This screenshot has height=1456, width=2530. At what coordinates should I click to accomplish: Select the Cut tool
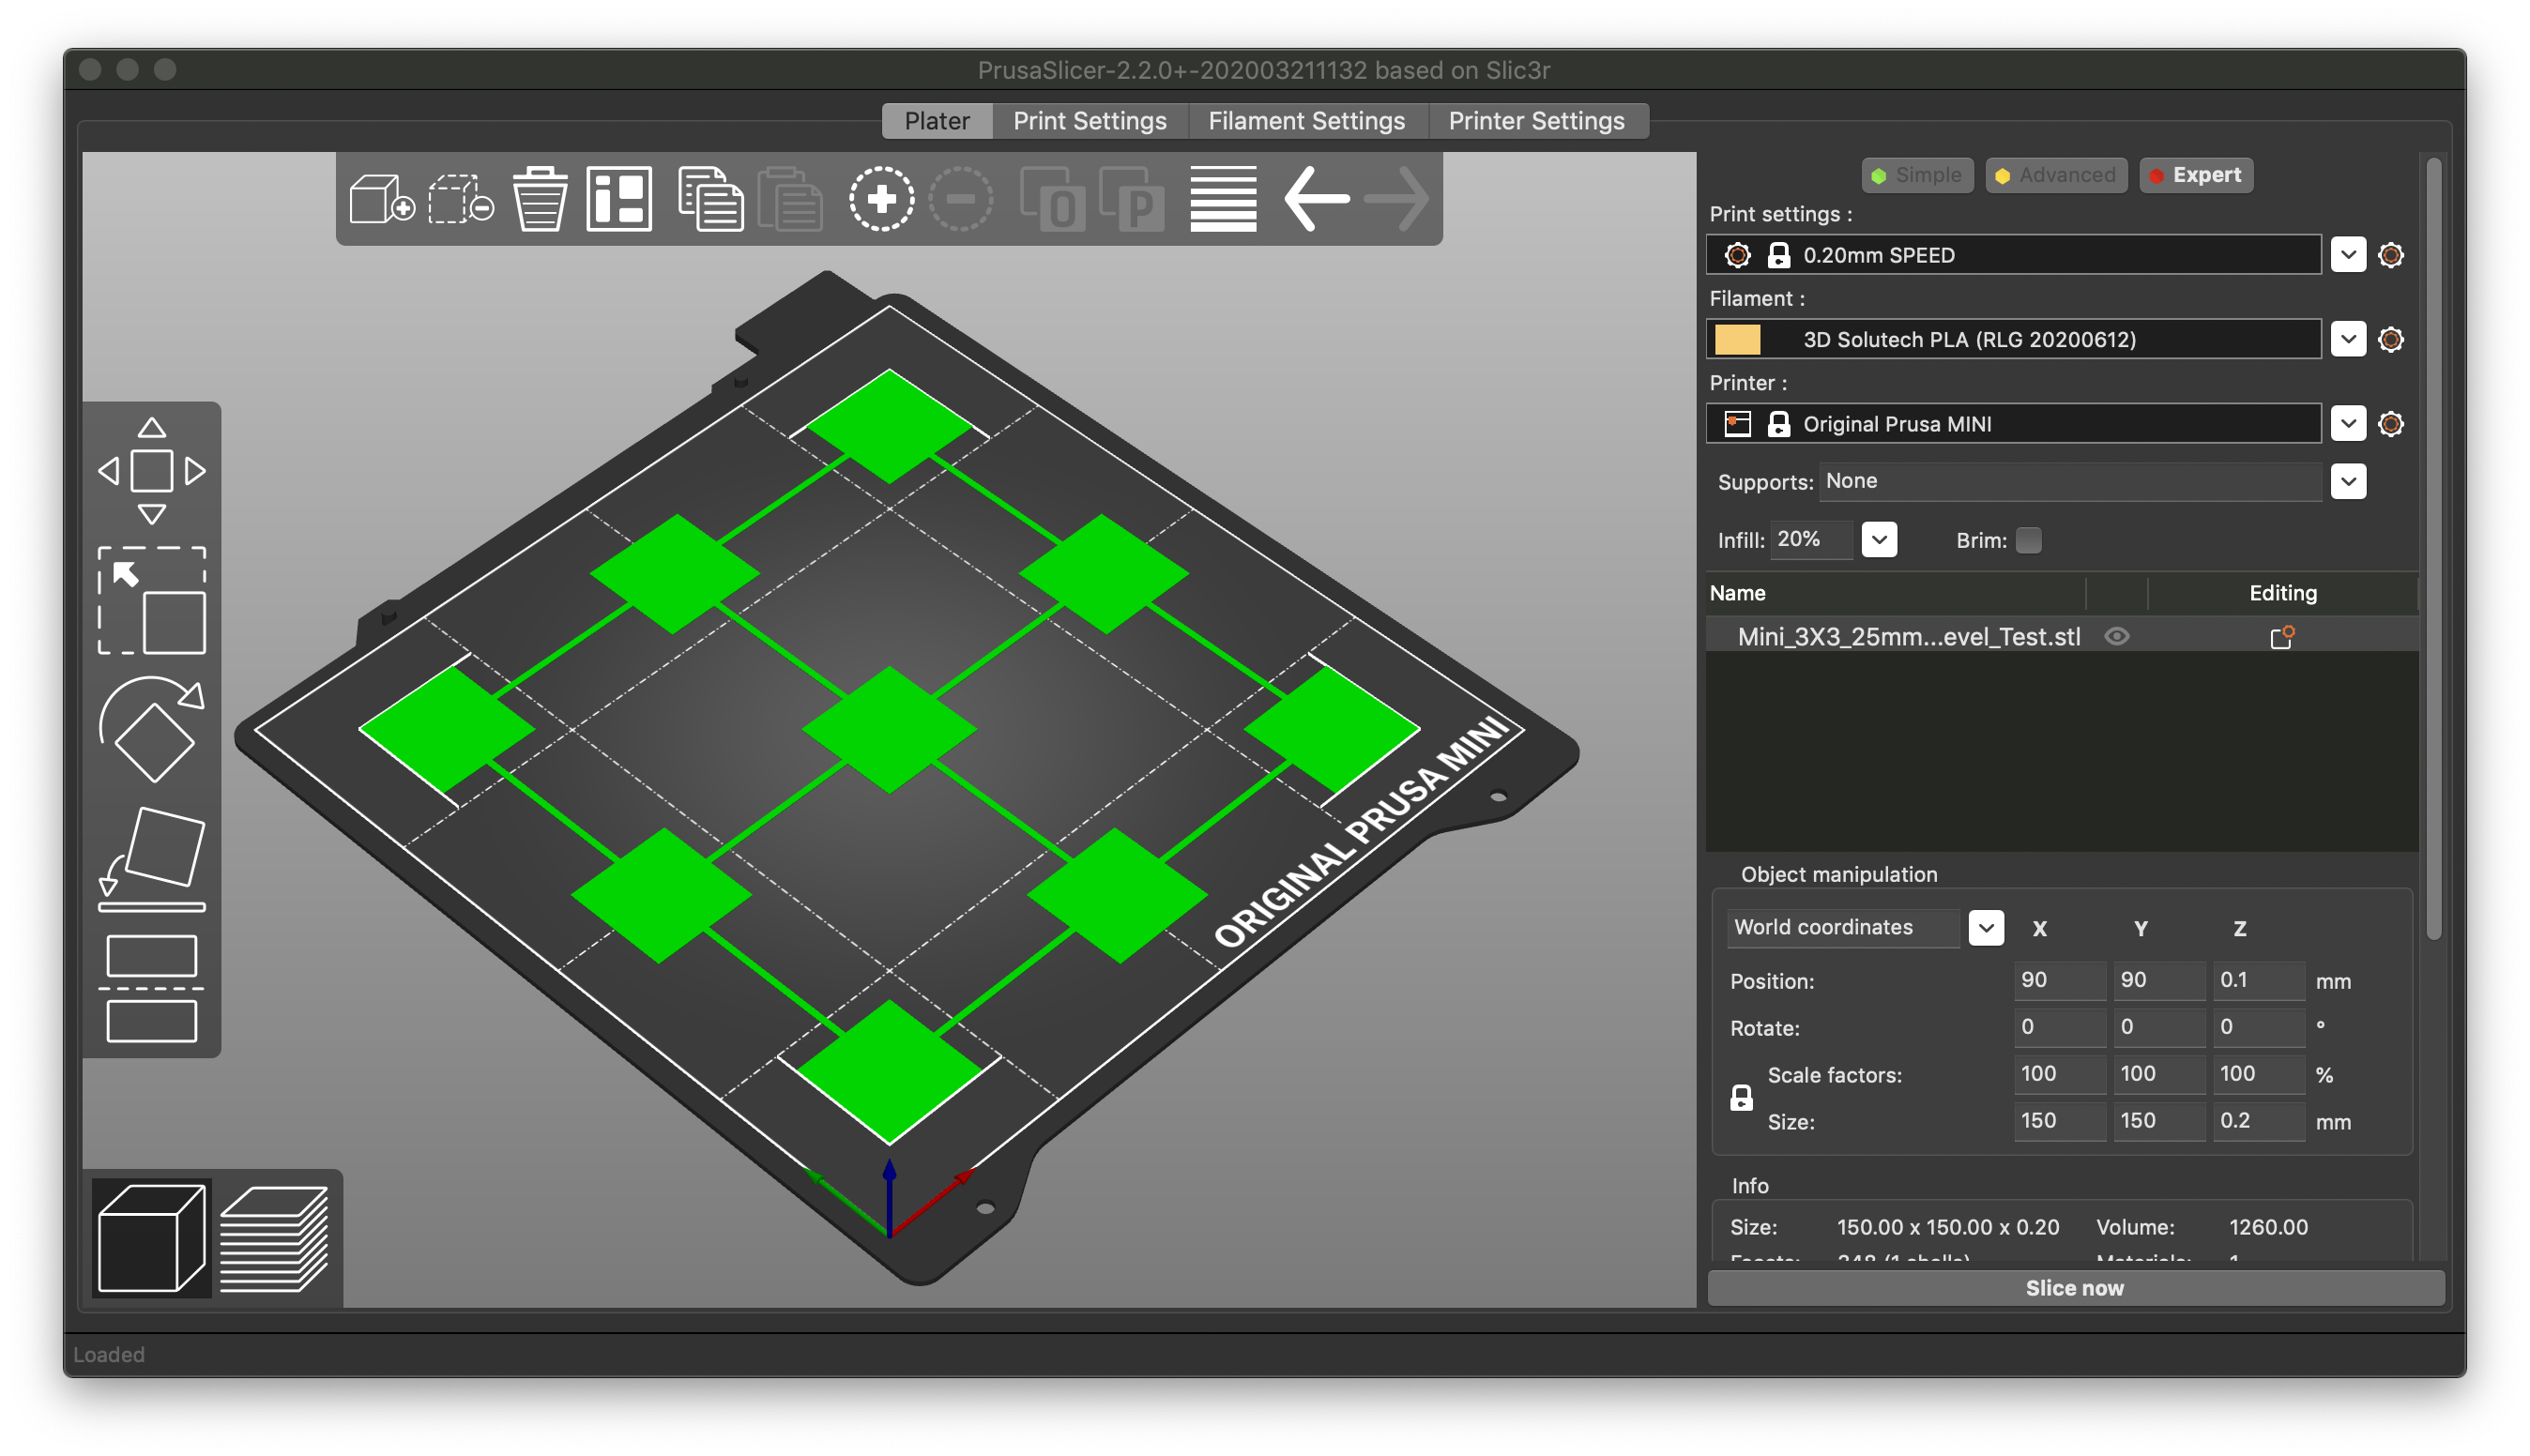coord(152,988)
